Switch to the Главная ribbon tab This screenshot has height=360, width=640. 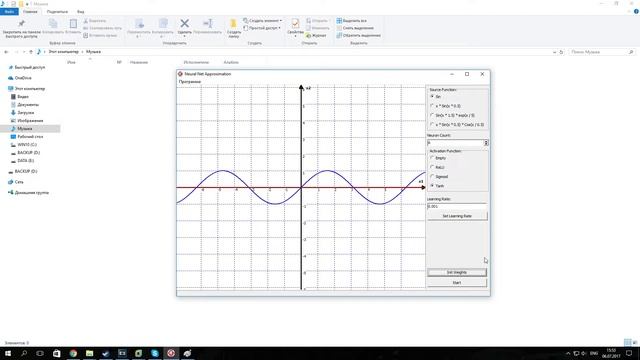pyautogui.click(x=30, y=11)
